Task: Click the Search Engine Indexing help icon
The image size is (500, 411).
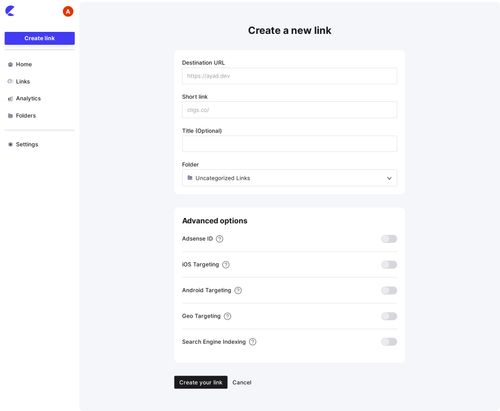Action: [253, 342]
